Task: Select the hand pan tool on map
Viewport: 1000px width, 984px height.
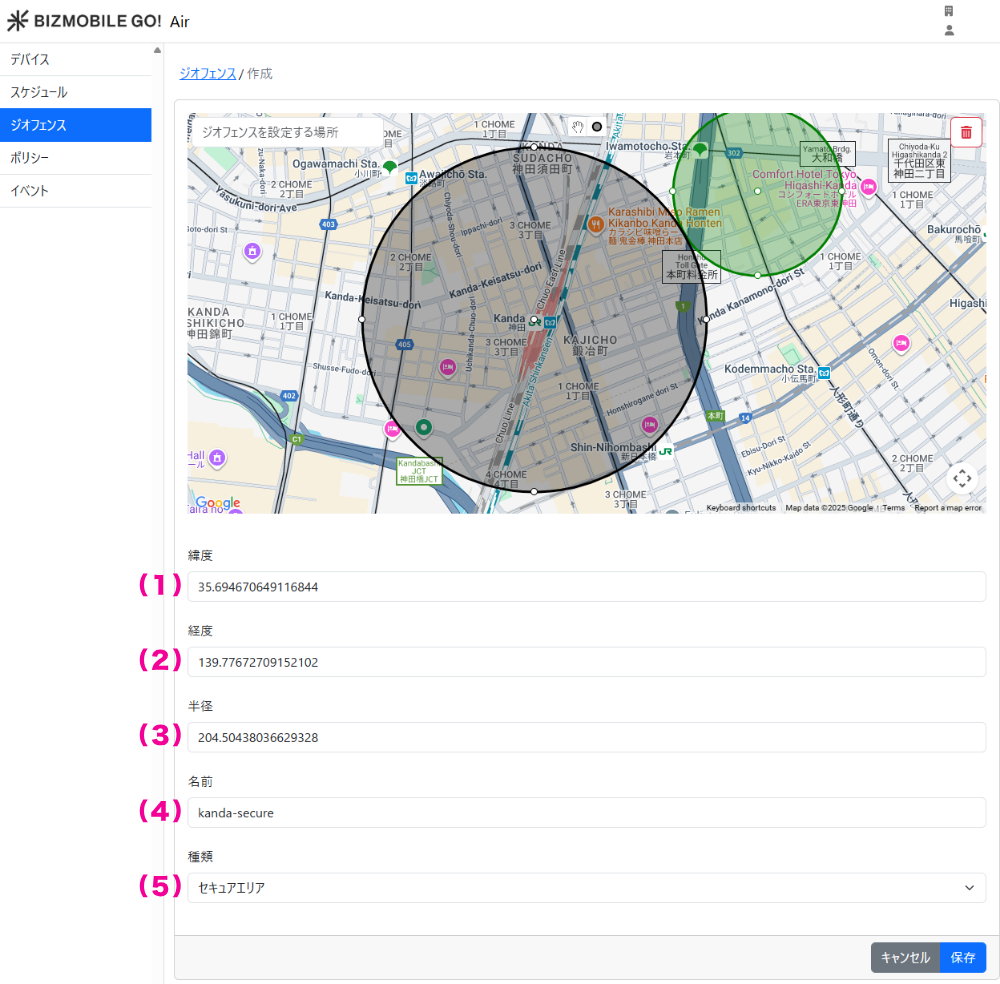Action: click(x=577, y=126)
